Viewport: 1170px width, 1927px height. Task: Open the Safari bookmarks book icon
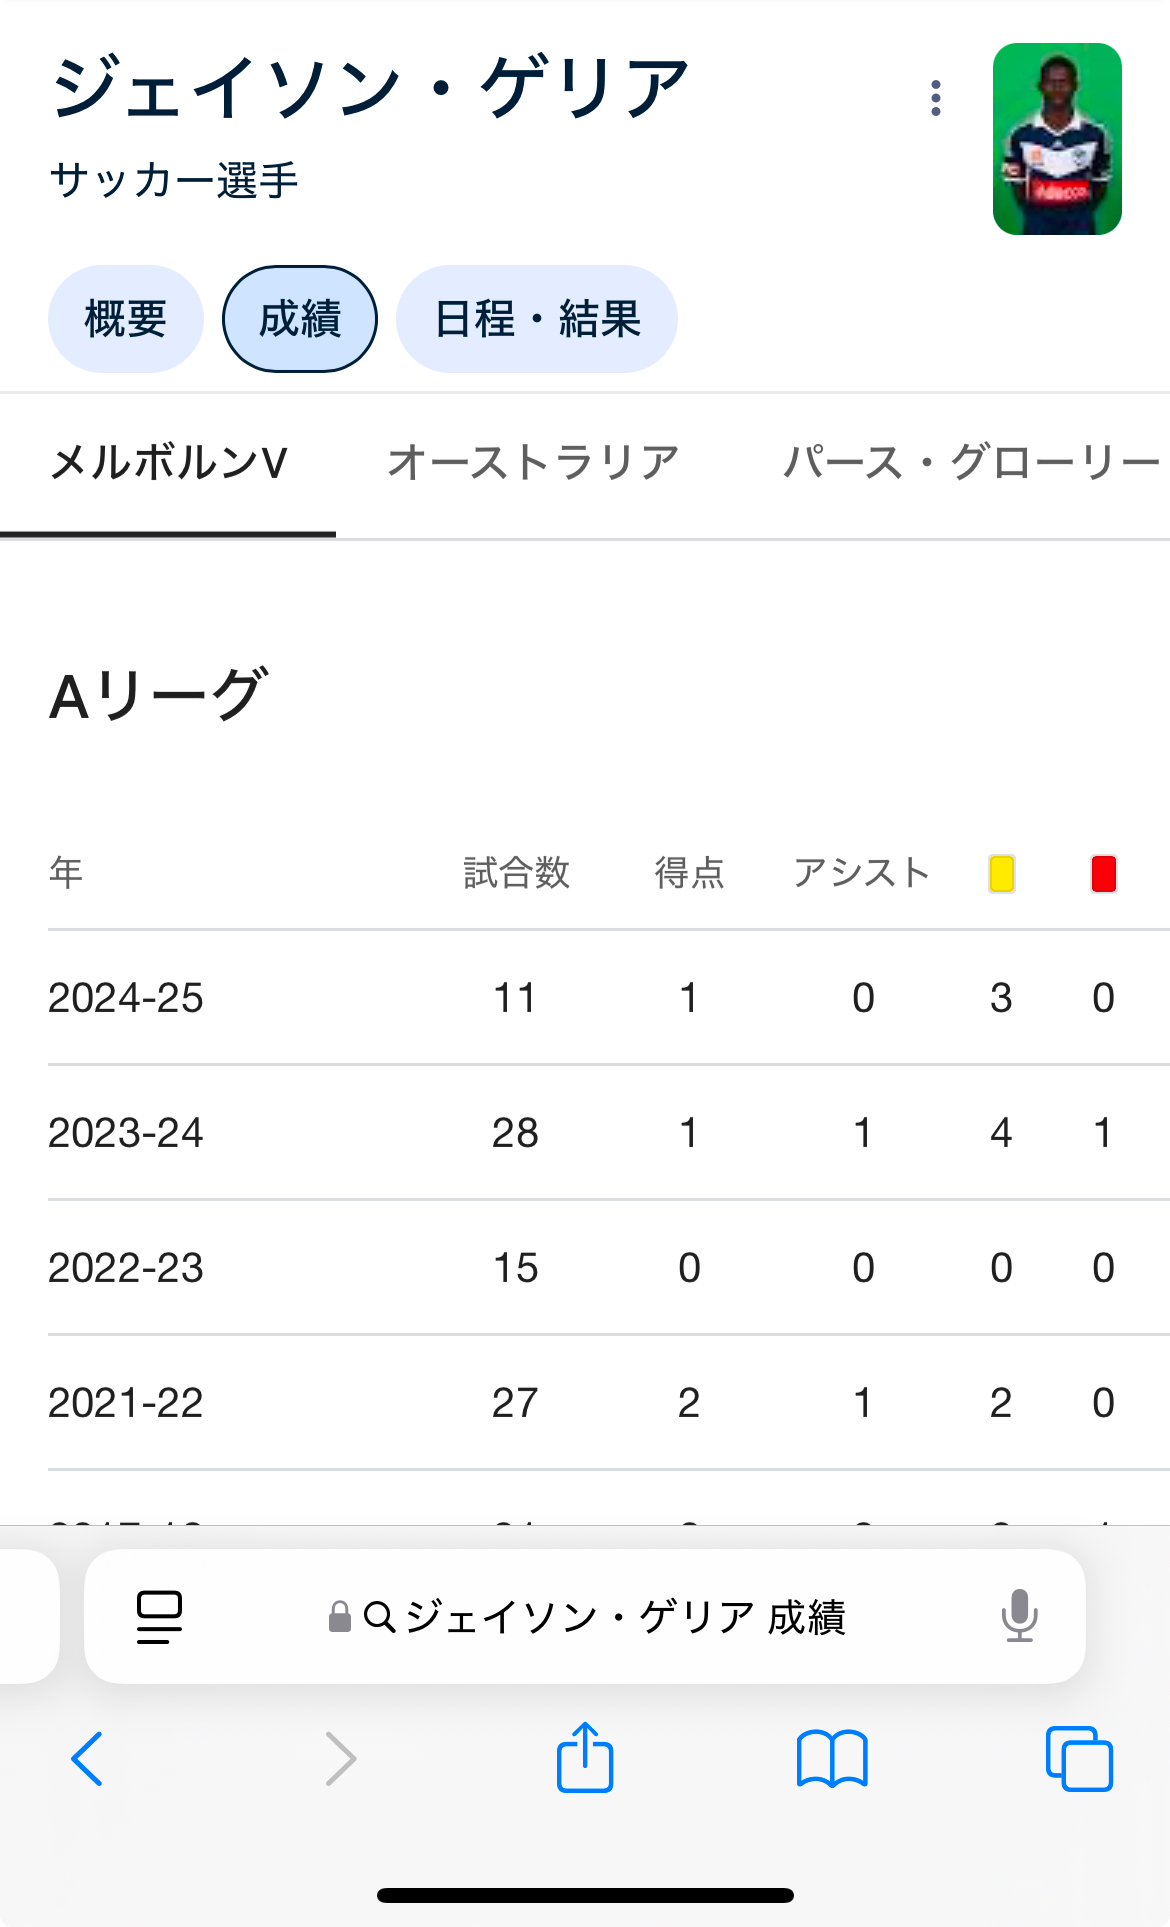832,1758
